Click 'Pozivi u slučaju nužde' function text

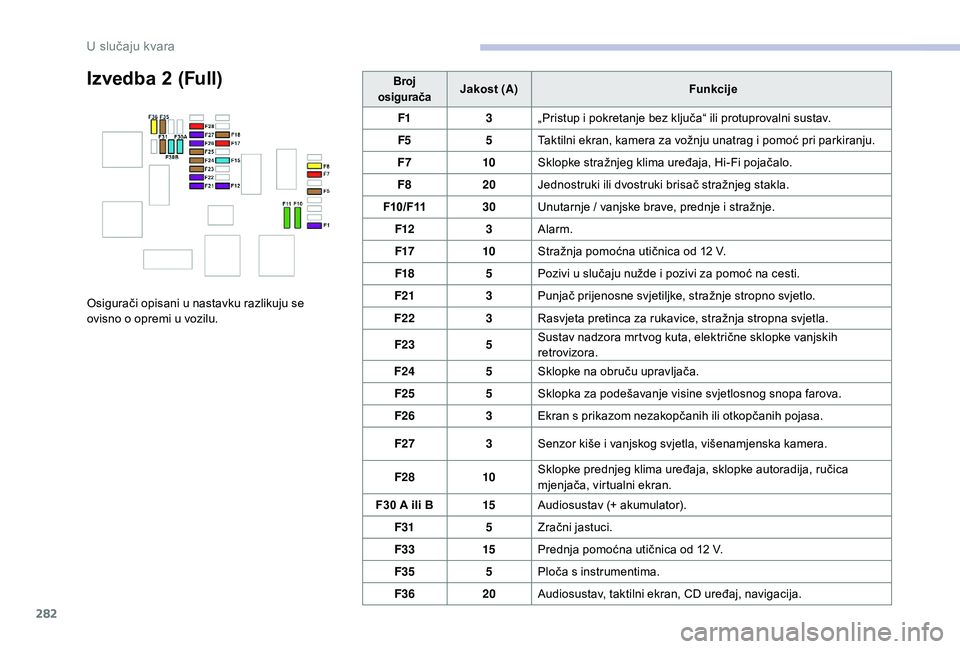pos(669,274)
